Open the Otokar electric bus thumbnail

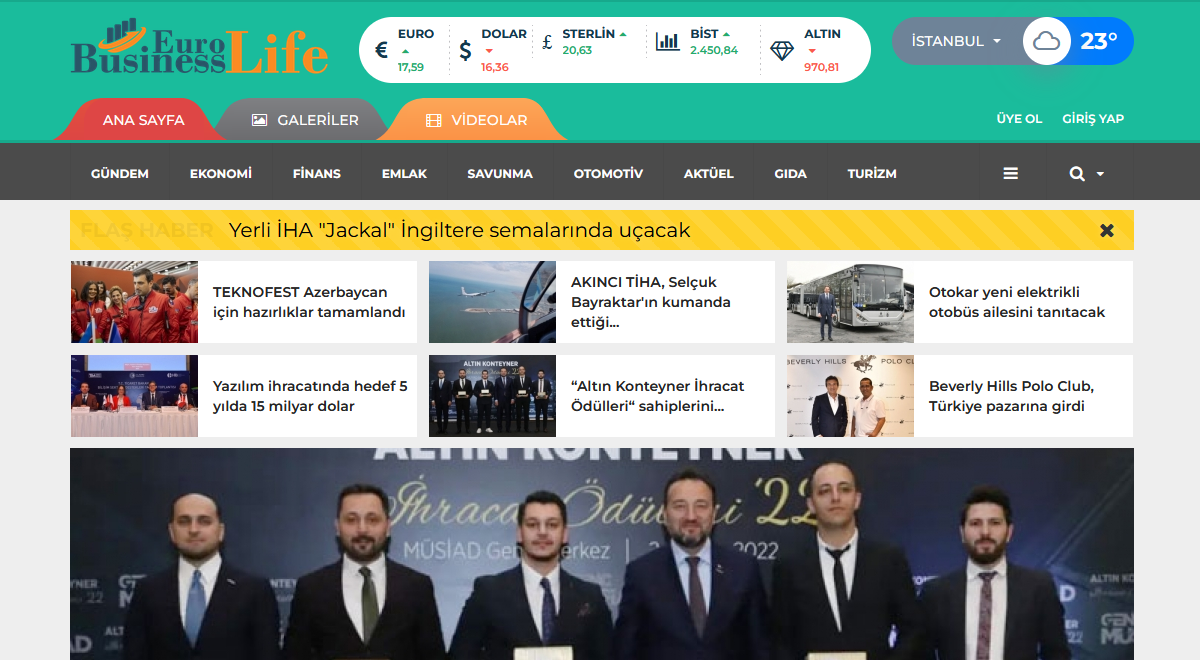[x=850, y=302]
